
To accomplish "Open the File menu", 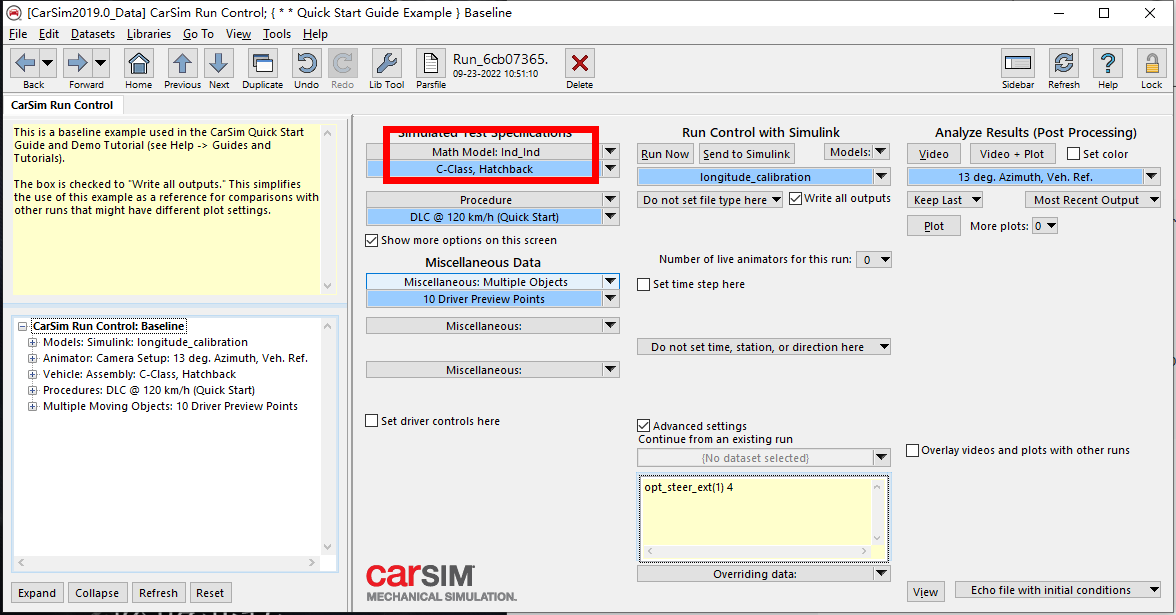I will pos(18,34).
